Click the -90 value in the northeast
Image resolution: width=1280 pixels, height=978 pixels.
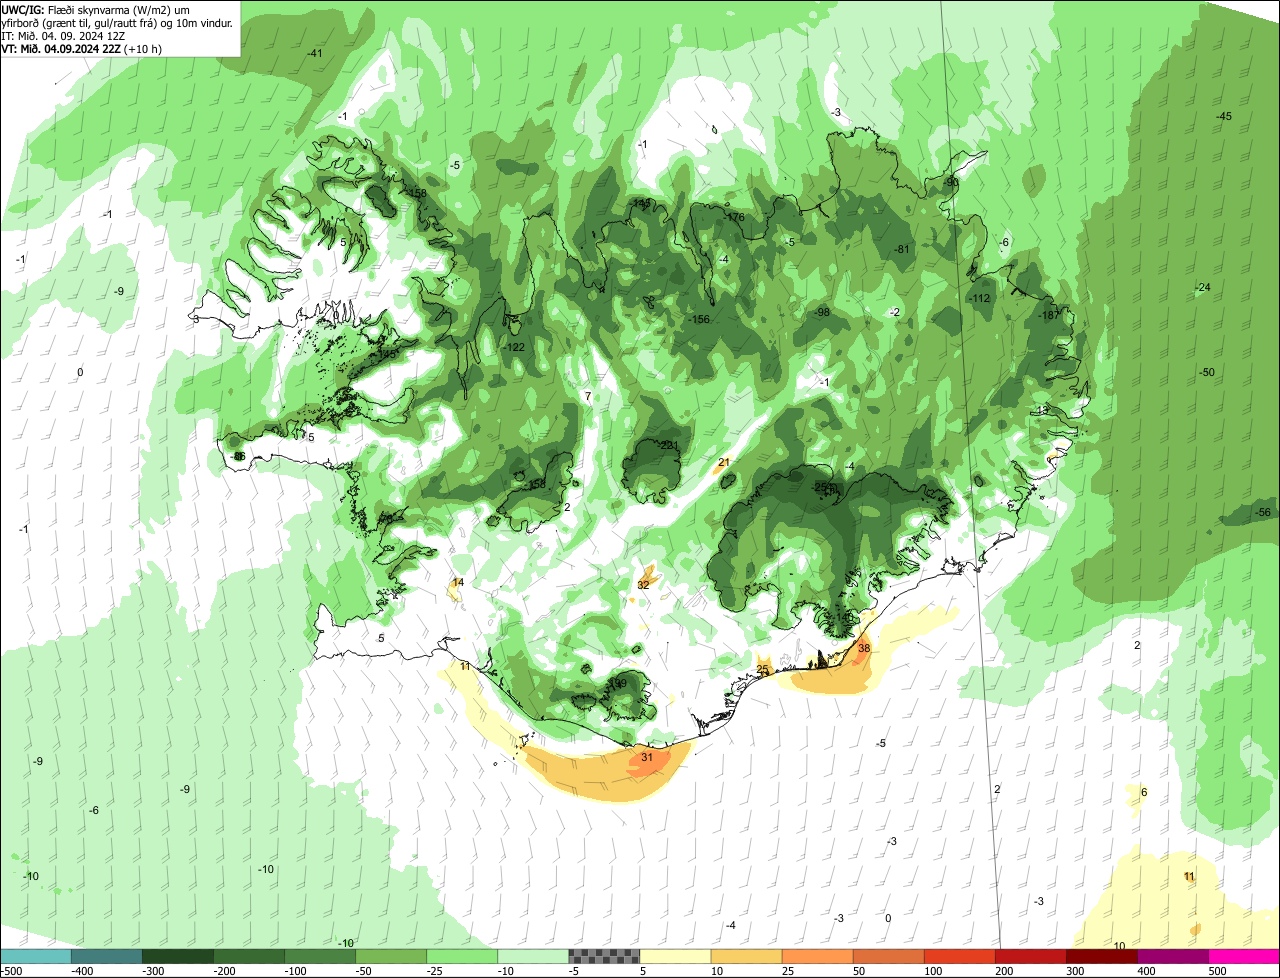[x=951, y=182]
